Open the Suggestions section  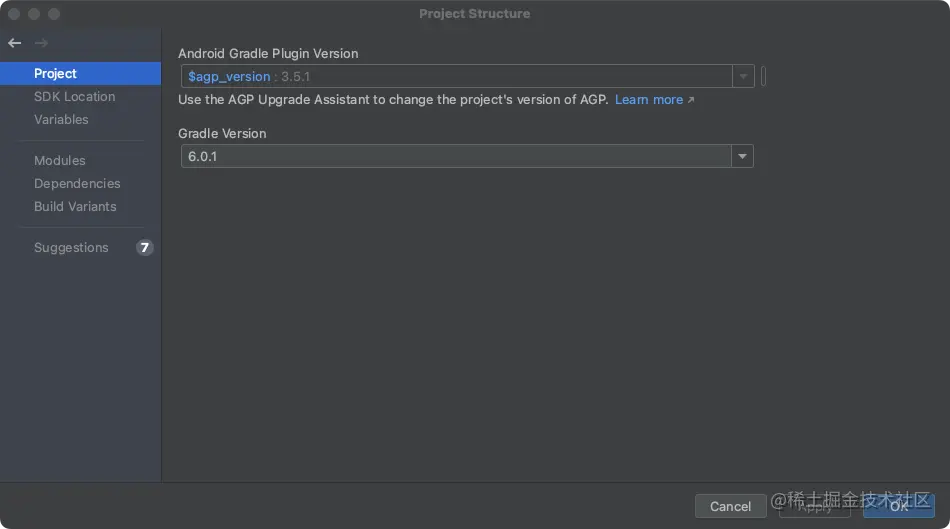pos(71,248)
